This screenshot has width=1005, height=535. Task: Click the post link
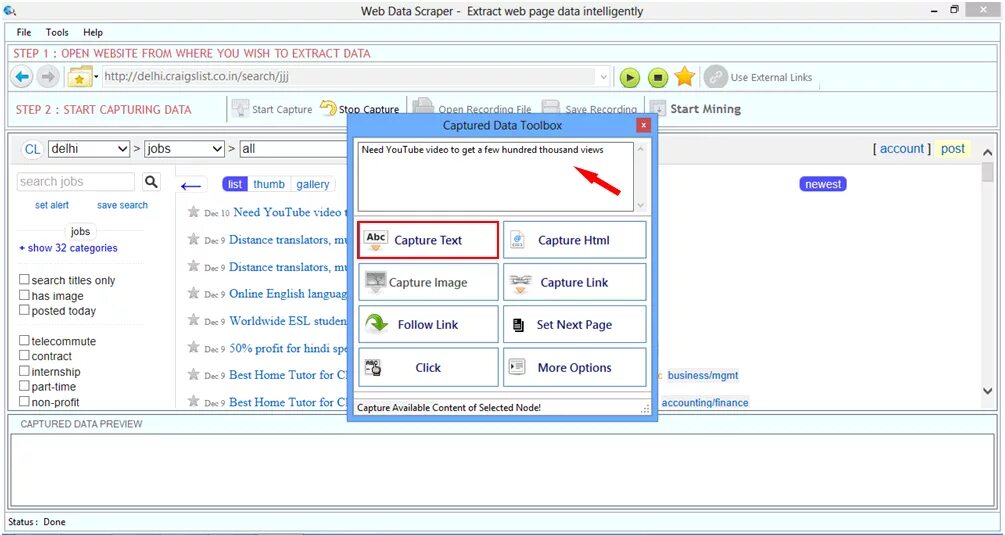[x=952, y=149]
